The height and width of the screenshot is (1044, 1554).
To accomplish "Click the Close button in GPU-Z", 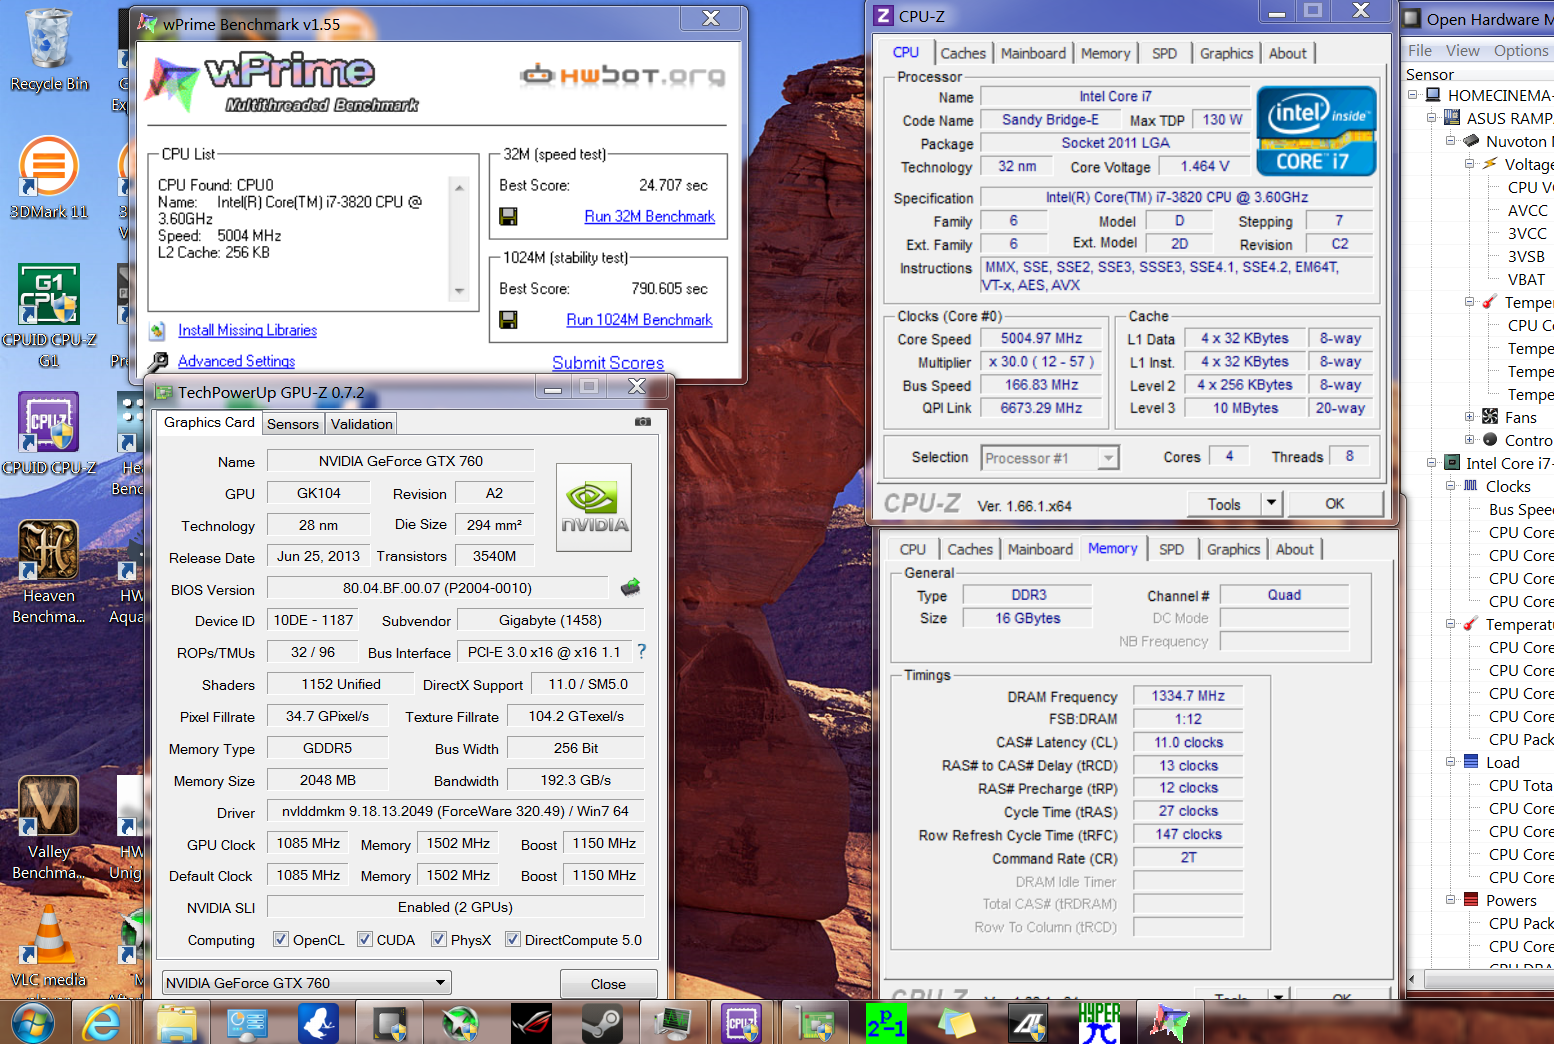I will 608,984.
